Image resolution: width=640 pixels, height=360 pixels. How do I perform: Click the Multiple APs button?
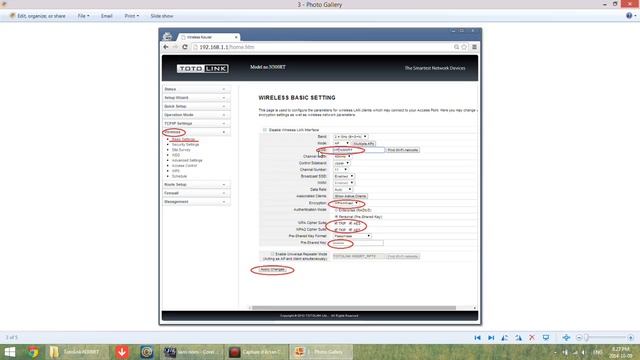pos(363,144)
